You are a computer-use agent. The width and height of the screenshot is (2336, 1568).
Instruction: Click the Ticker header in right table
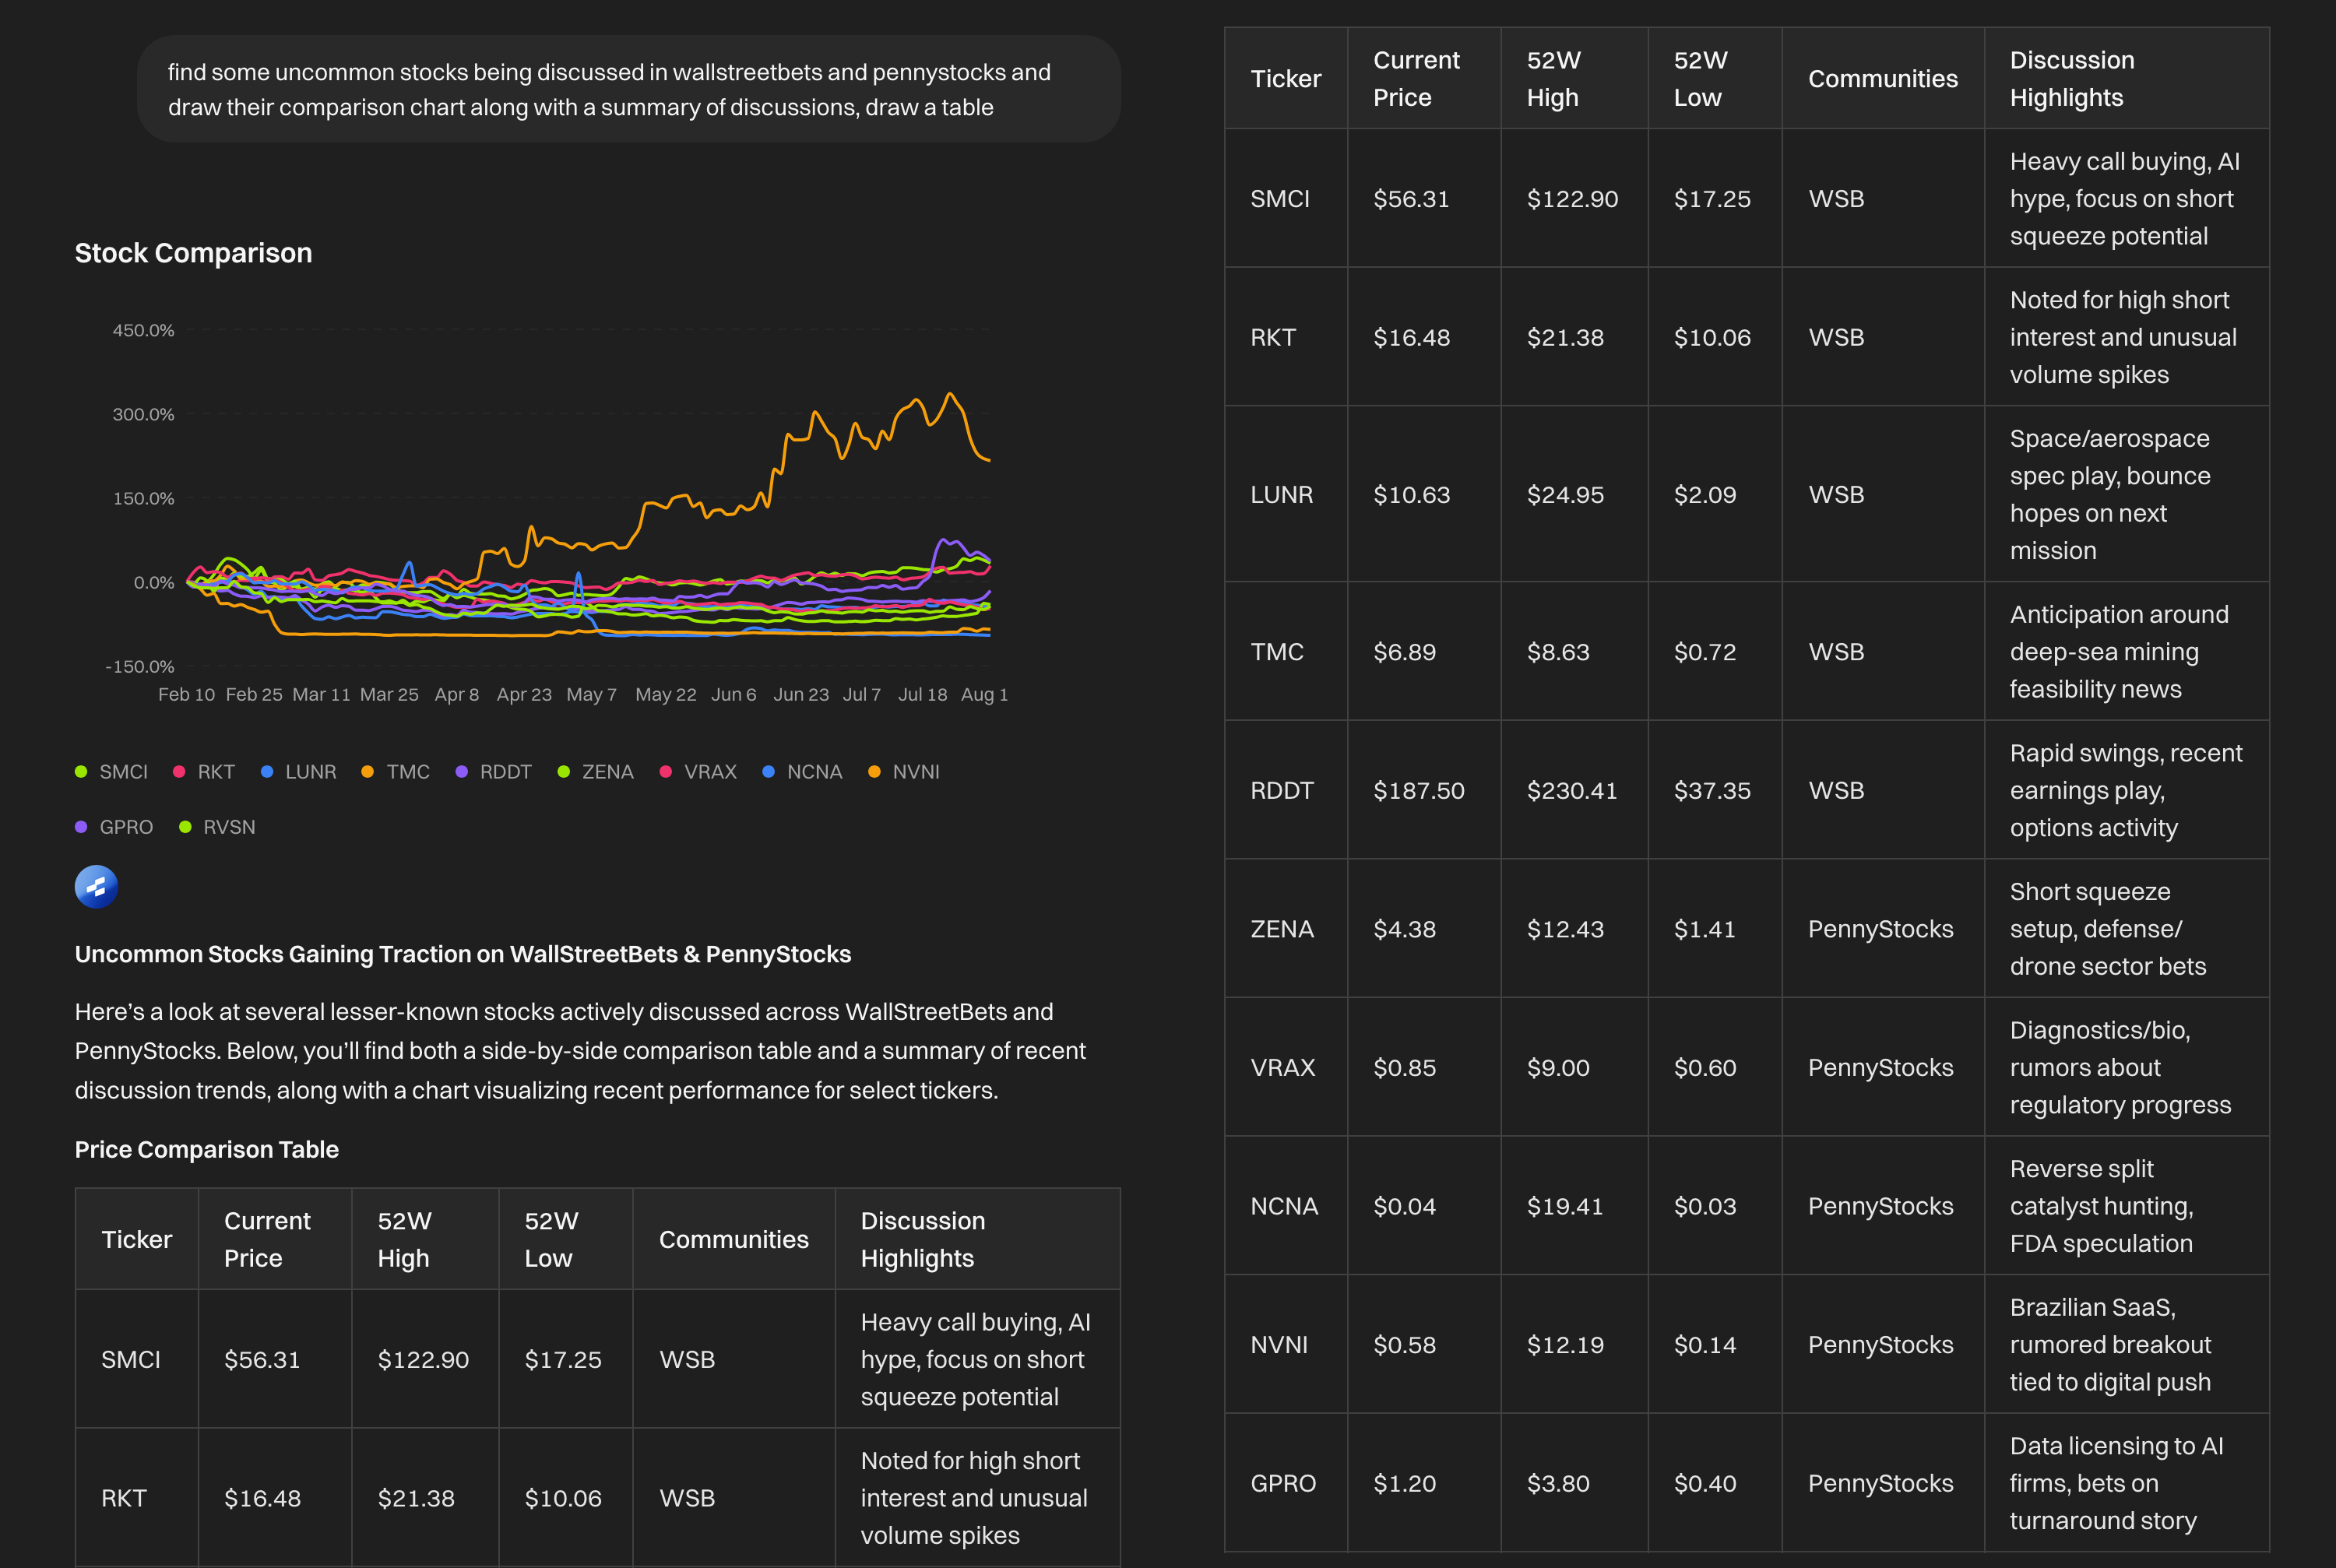point(1285,79)
